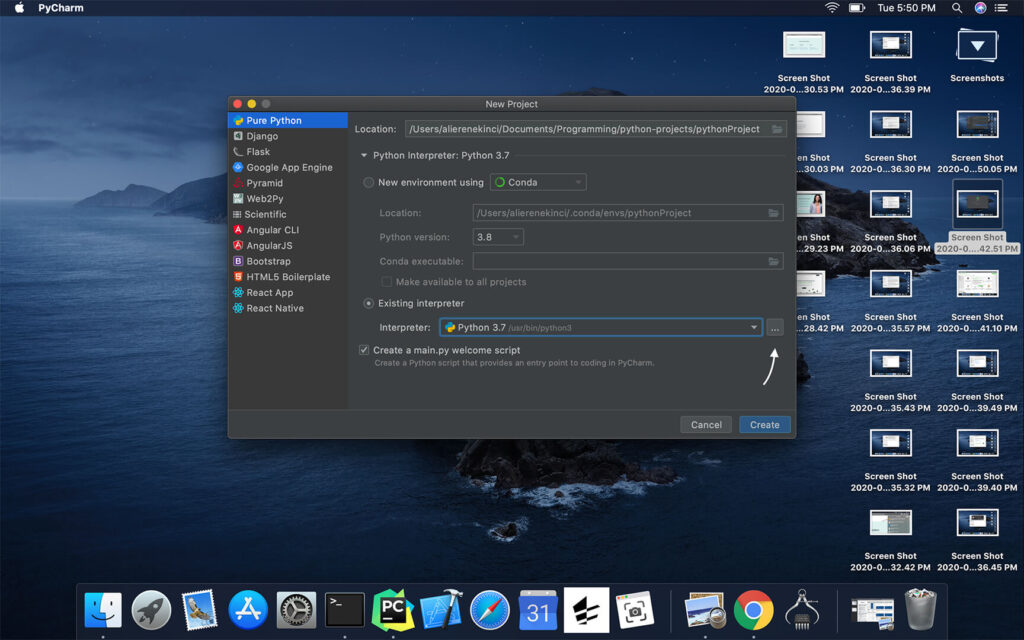
Task: Open the Interpreter Python 3.7 dropdown
Action: point(601,327)
